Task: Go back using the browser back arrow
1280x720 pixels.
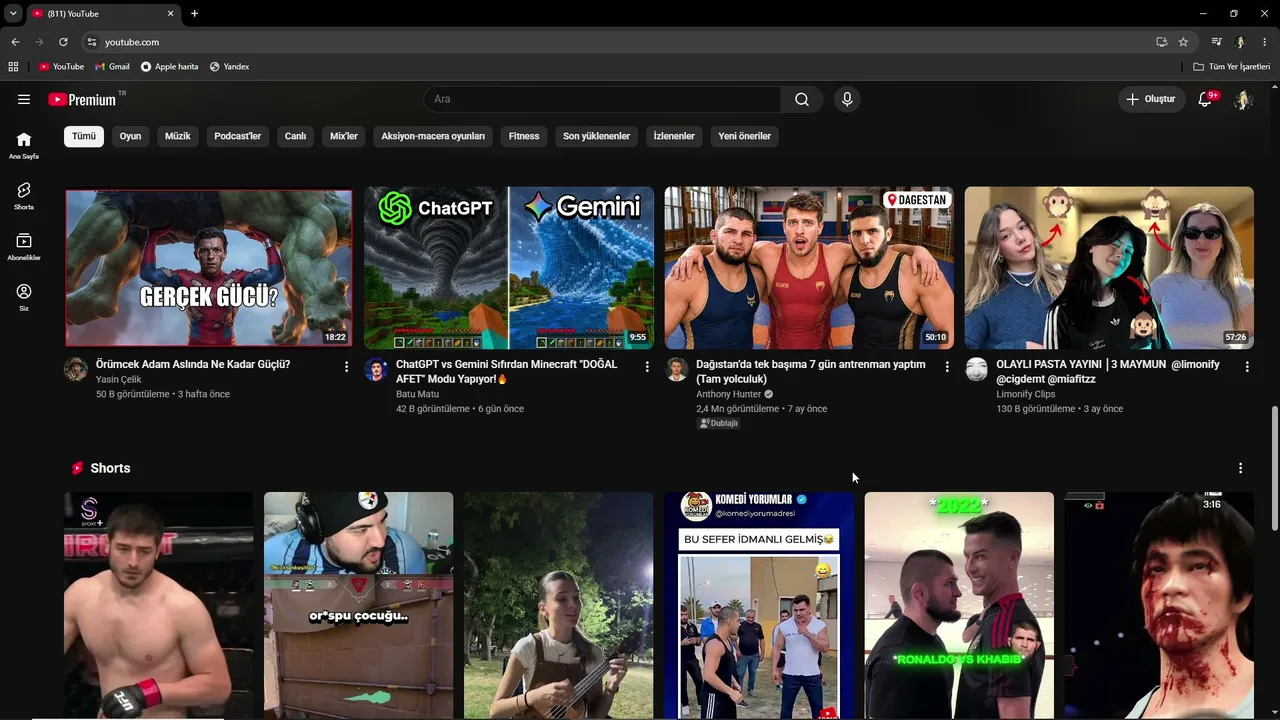Action: coord(15,42)
